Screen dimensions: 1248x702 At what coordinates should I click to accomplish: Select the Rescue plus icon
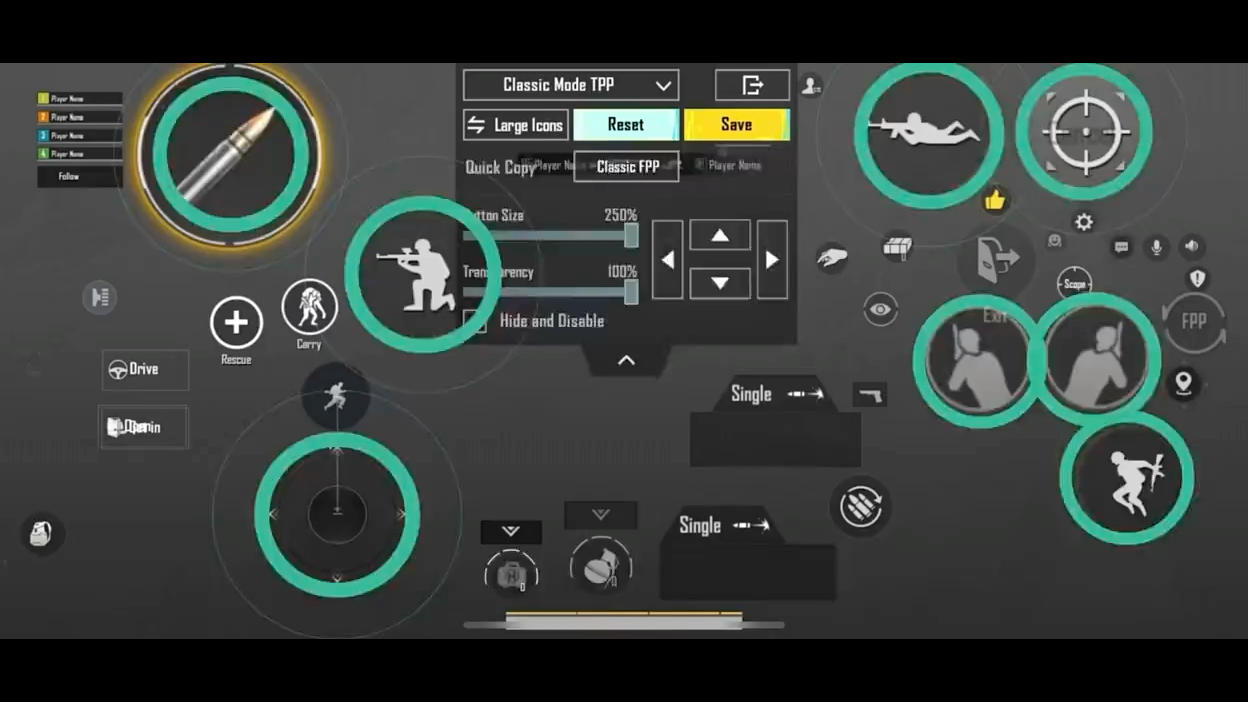point(236,322)
